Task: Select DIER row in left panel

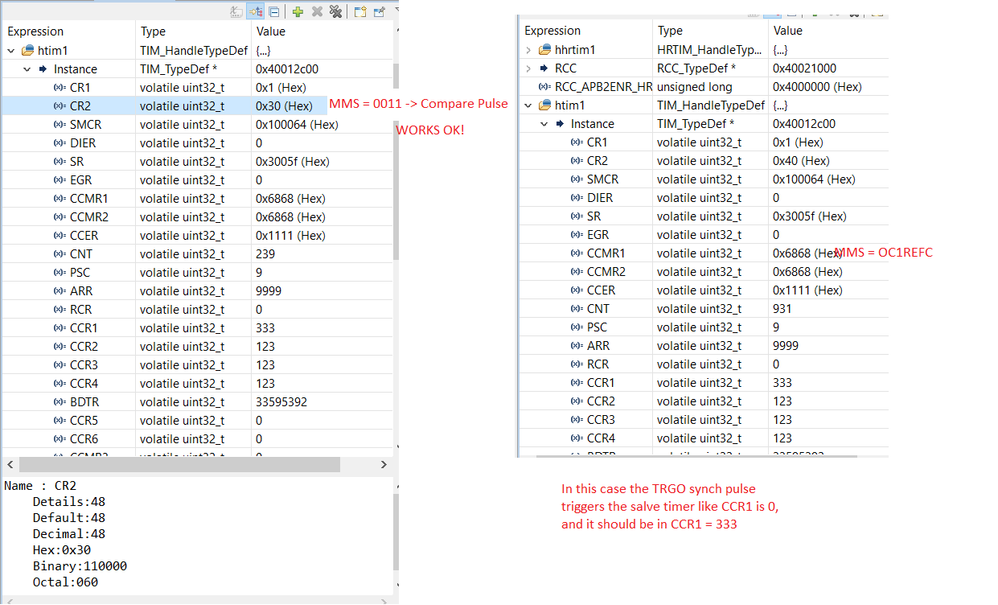Action: 197,143
